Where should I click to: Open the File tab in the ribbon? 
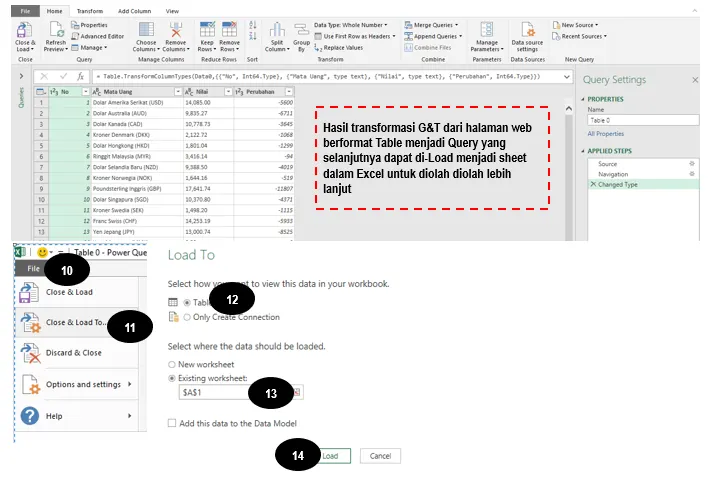25,11
